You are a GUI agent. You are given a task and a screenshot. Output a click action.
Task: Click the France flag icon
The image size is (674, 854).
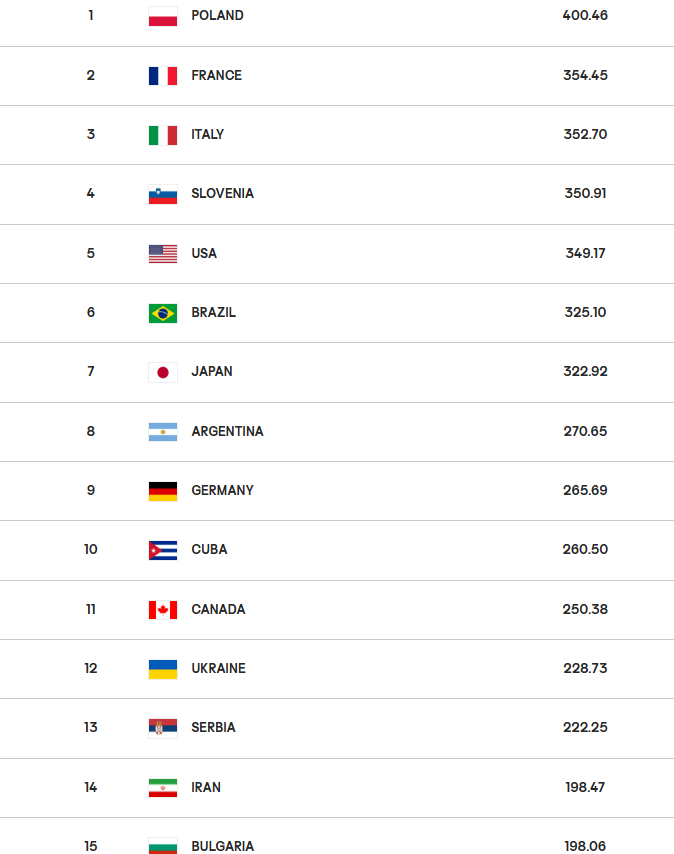click(x=162, y=75)
